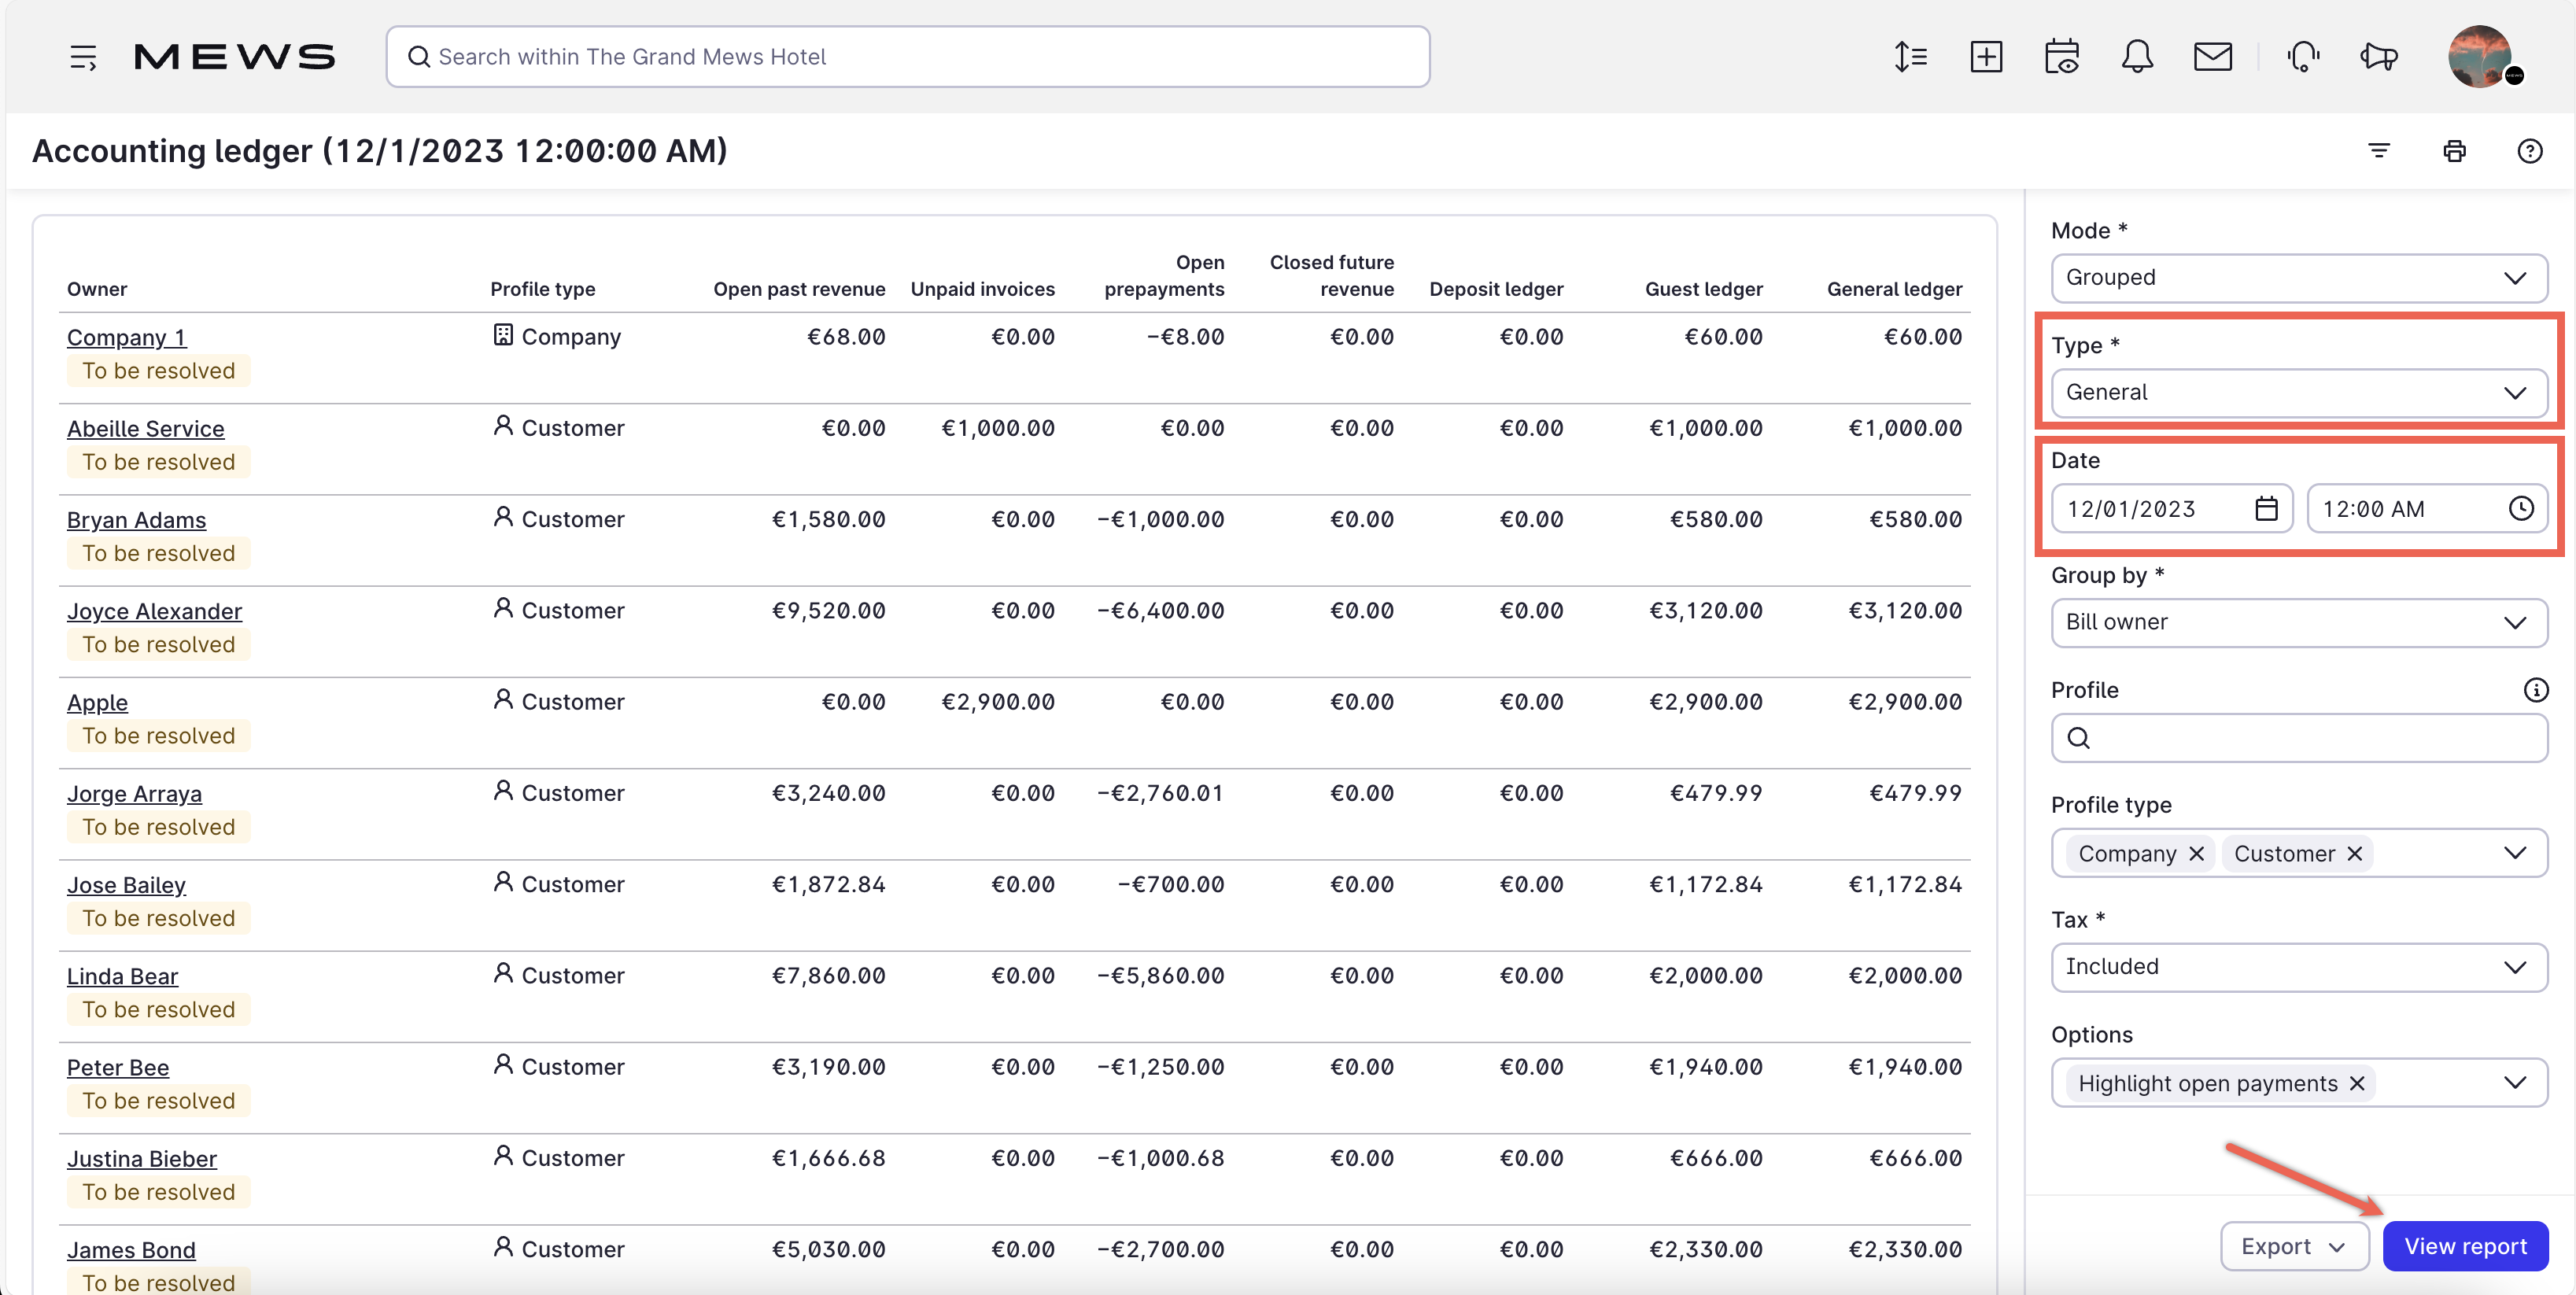The image size is (2576, 1295).
Task: Click the print icon
Action: tap(2454, 151)
